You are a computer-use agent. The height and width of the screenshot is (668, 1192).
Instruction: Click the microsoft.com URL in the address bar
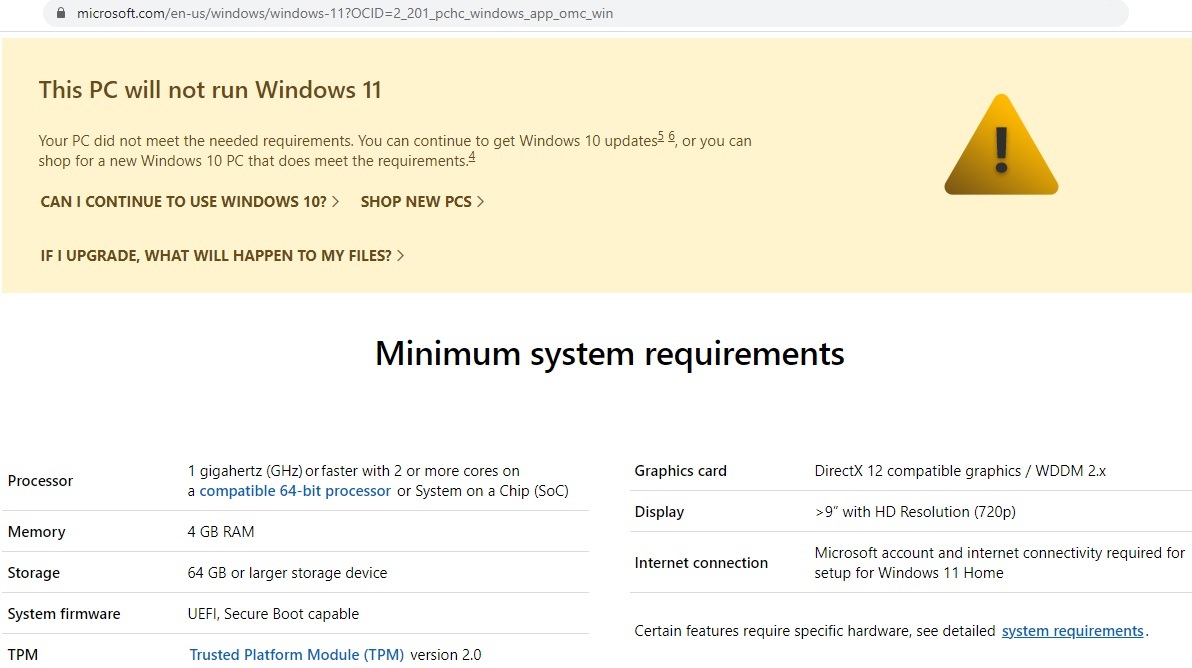345,14
